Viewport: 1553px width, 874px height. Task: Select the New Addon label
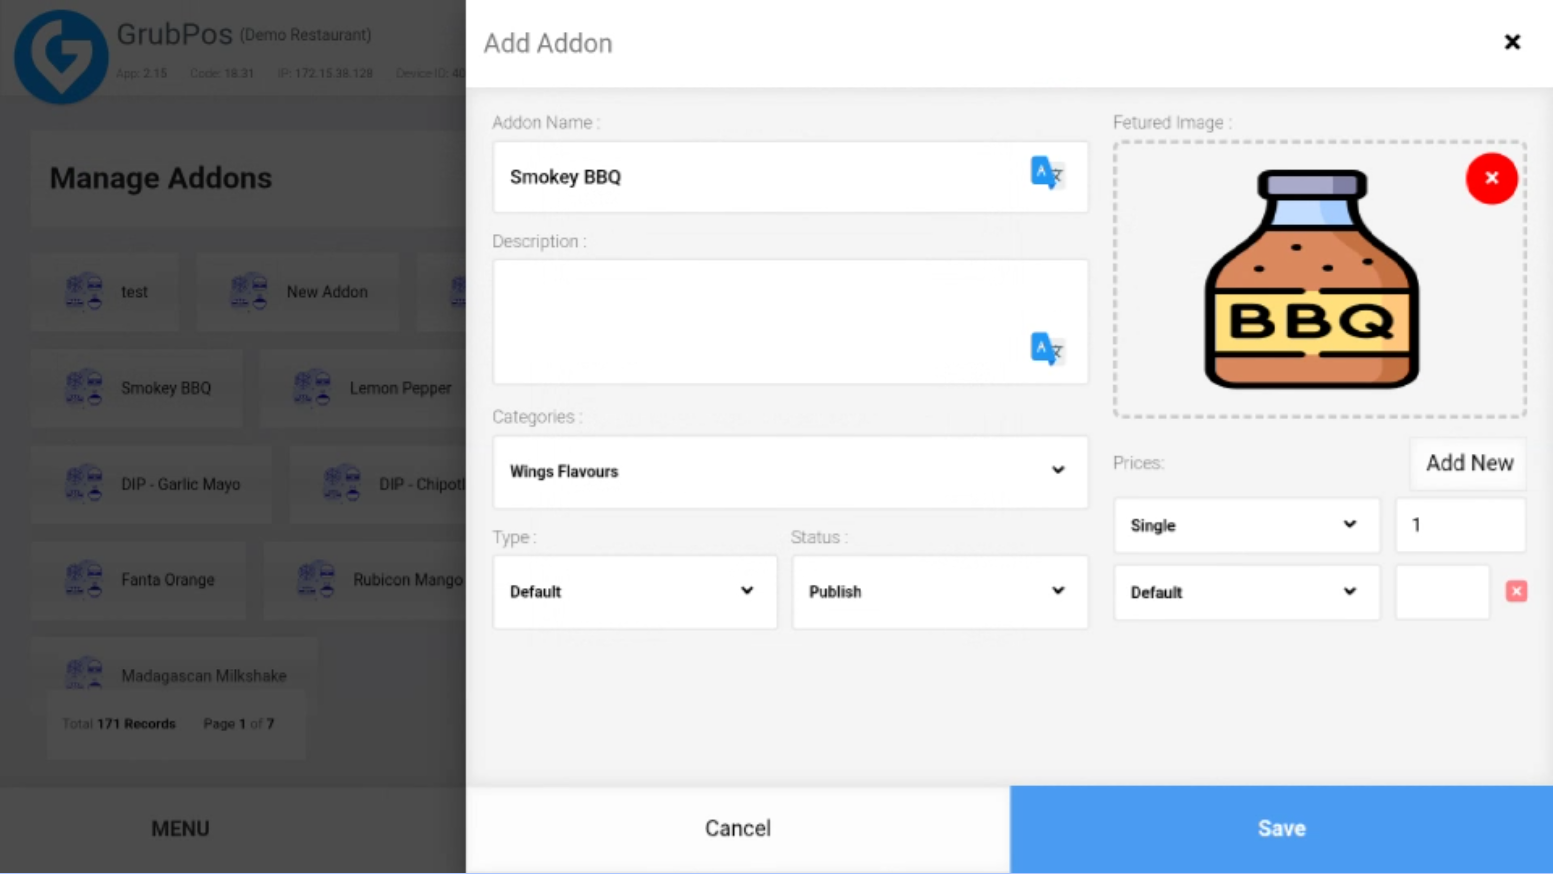tap(327, 292)
